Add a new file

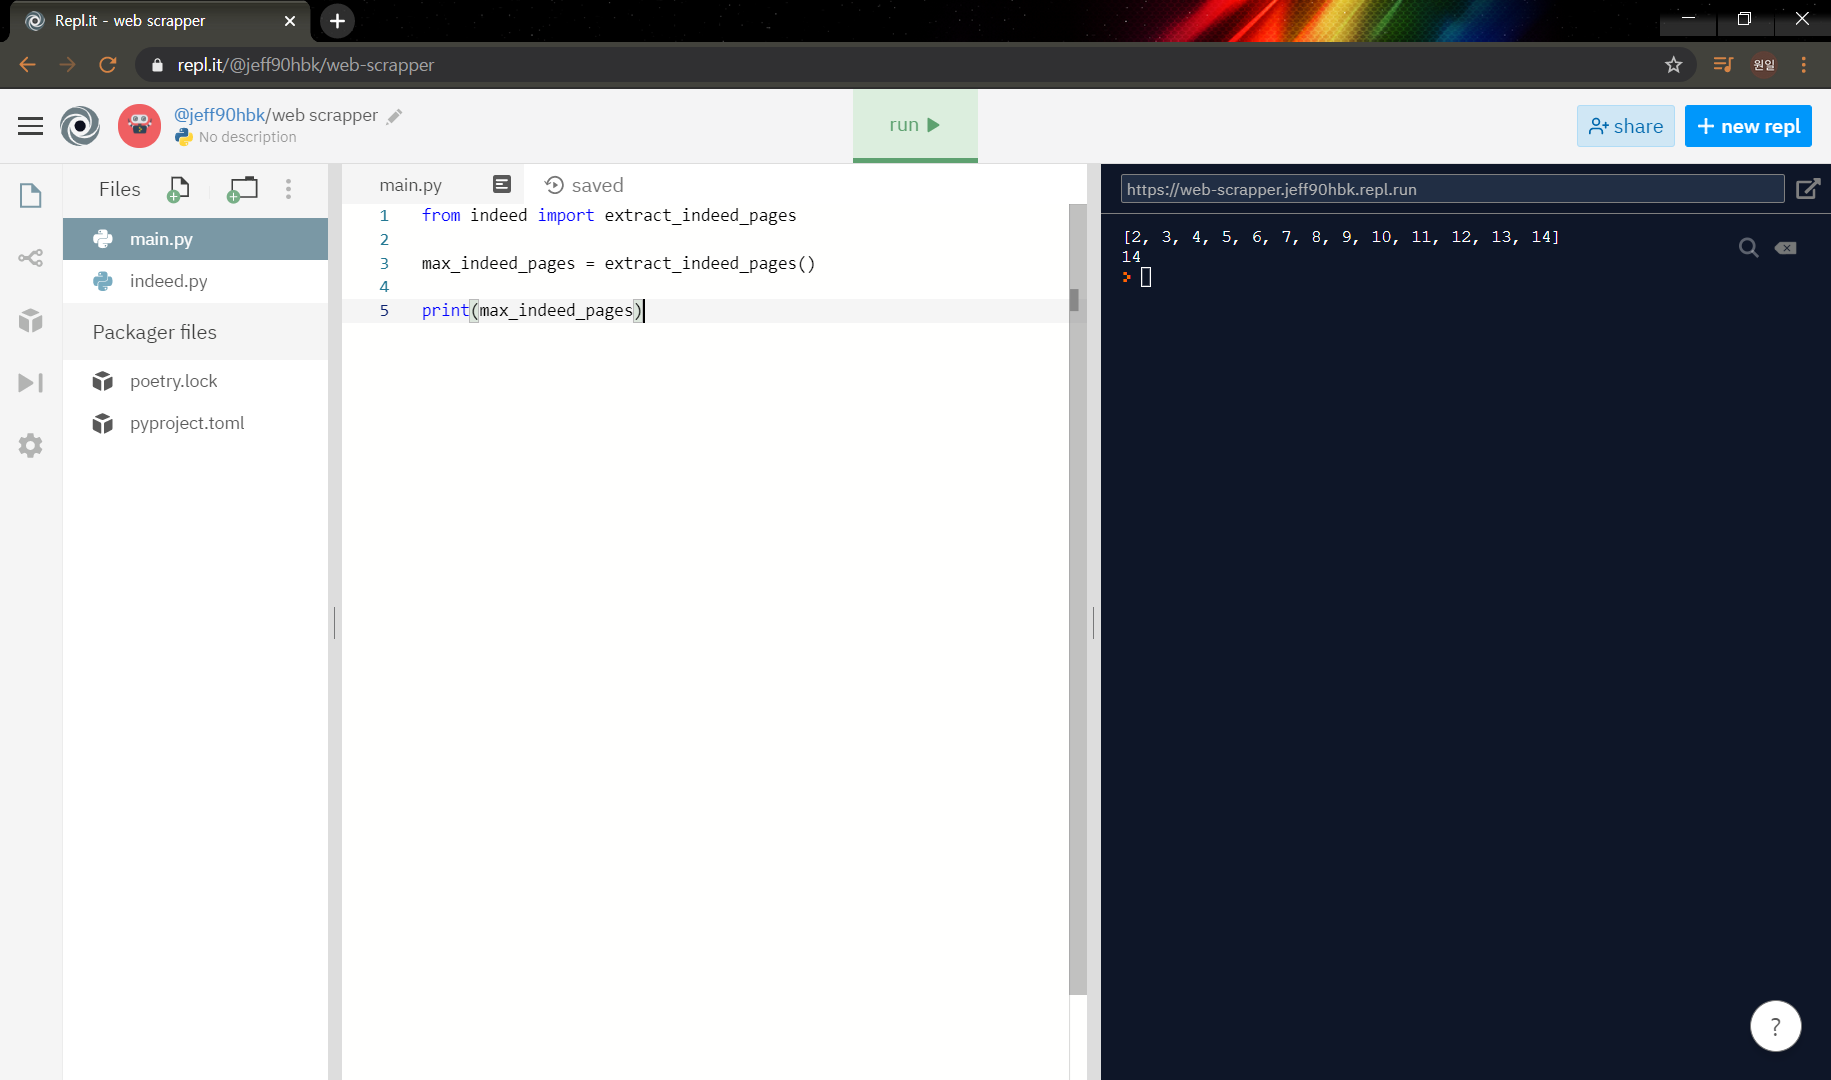(x=178, y=189)
